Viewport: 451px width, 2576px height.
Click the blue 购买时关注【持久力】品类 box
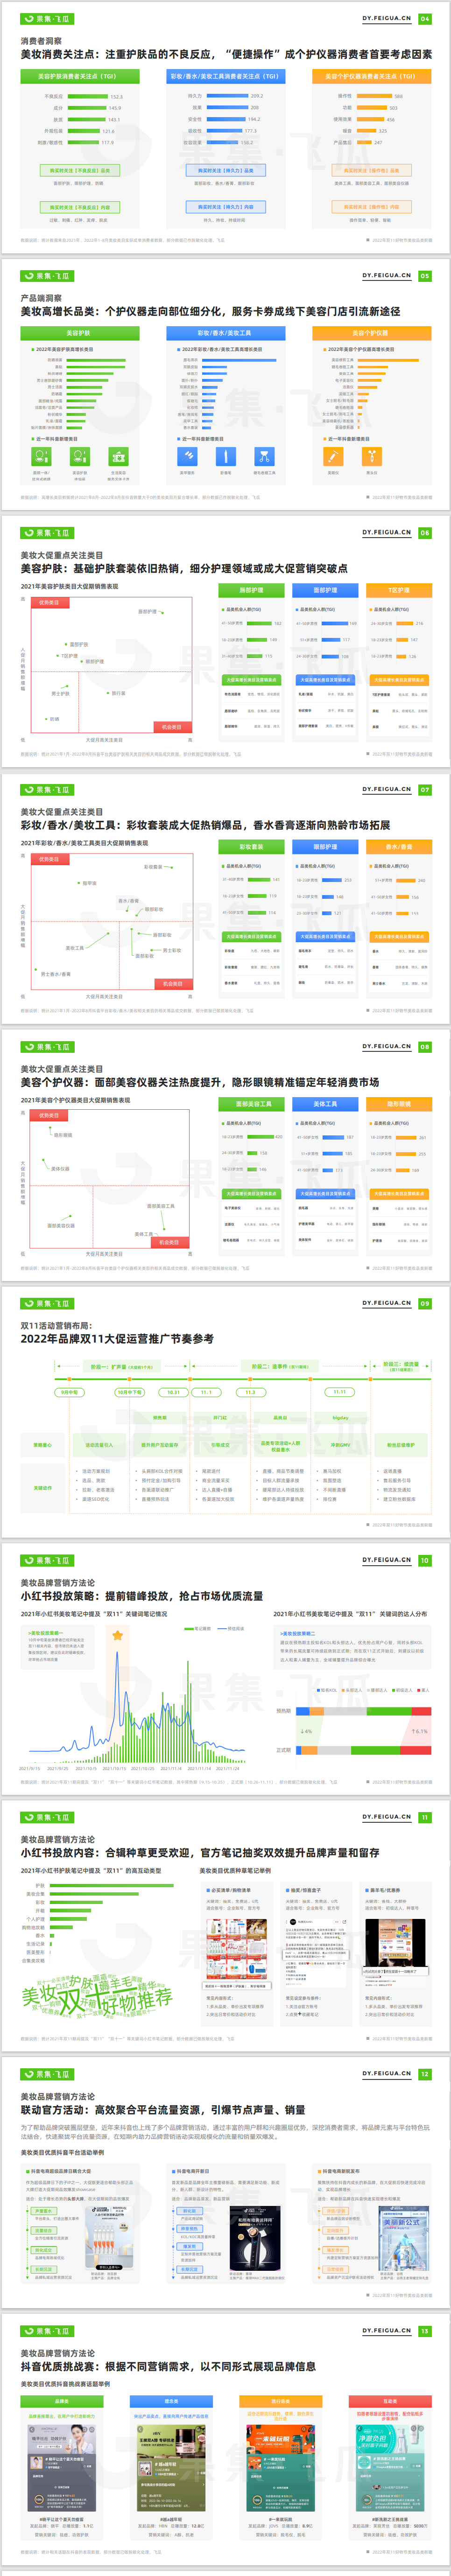pyautogui.click(x=225, y=171)
